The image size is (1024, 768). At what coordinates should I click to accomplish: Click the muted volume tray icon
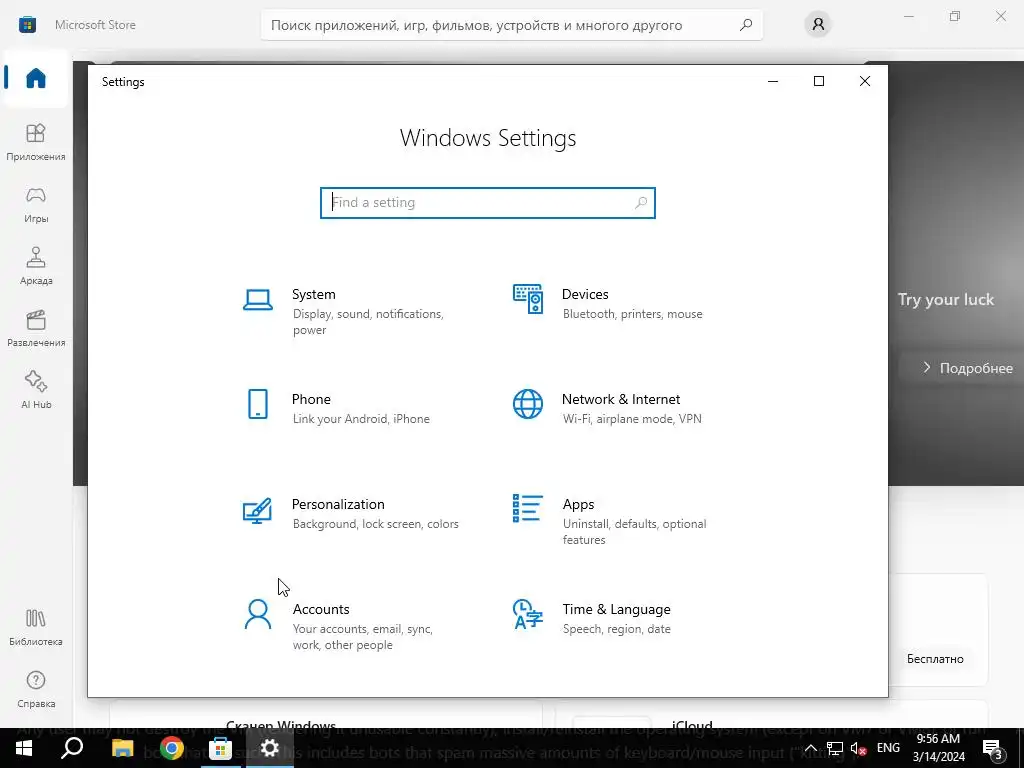(859, 748)
